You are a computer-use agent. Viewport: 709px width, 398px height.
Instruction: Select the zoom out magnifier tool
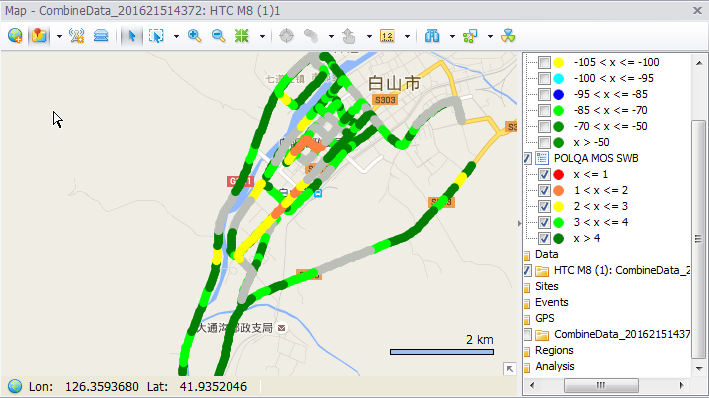point(218,36)
